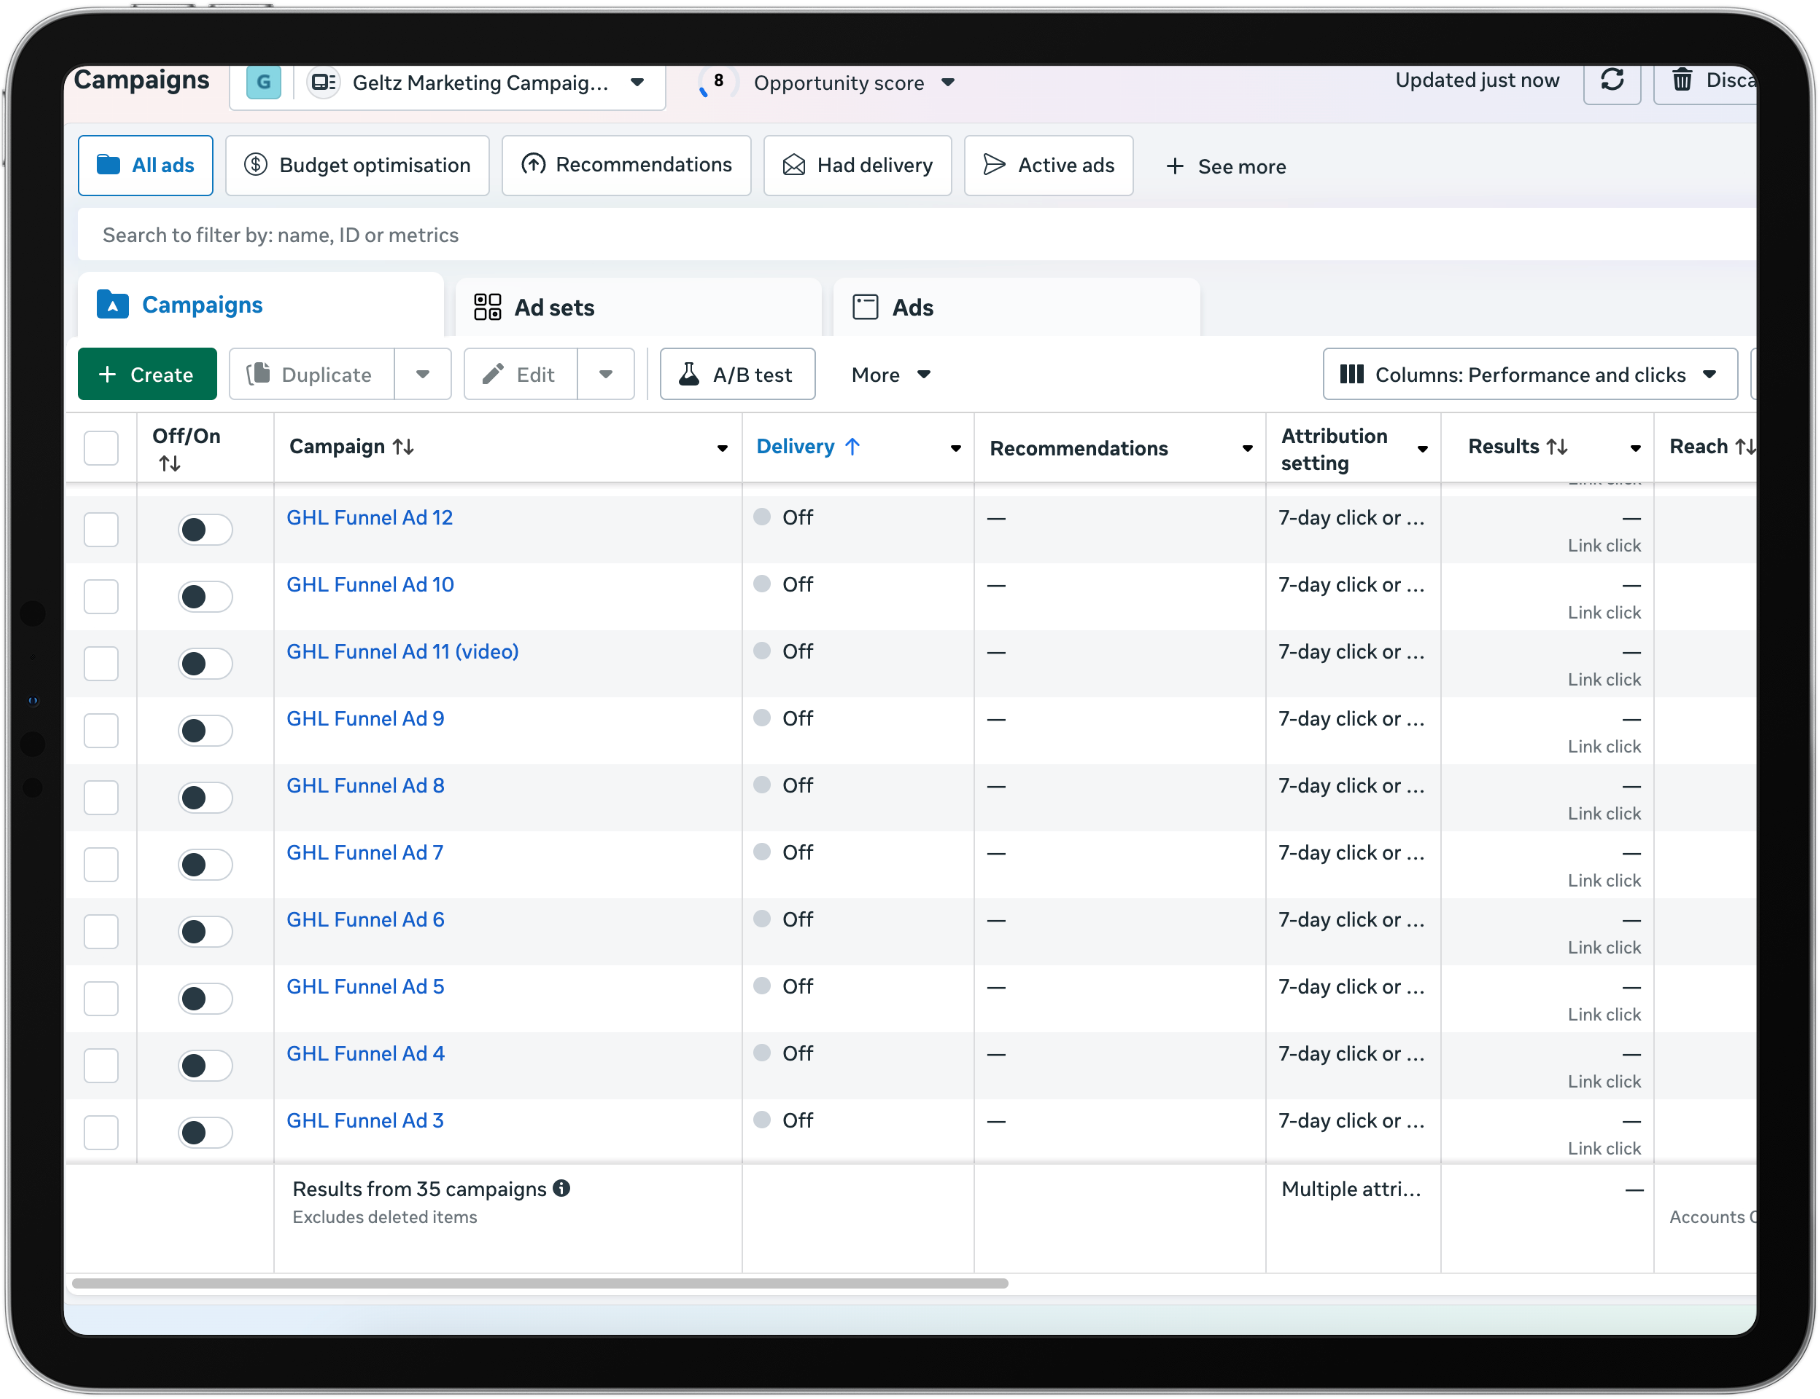Viewport: 1820px width, 1399px height.
Task: Click info icon beside Results from 35 campaigns
Action: tap(562, 1188)
